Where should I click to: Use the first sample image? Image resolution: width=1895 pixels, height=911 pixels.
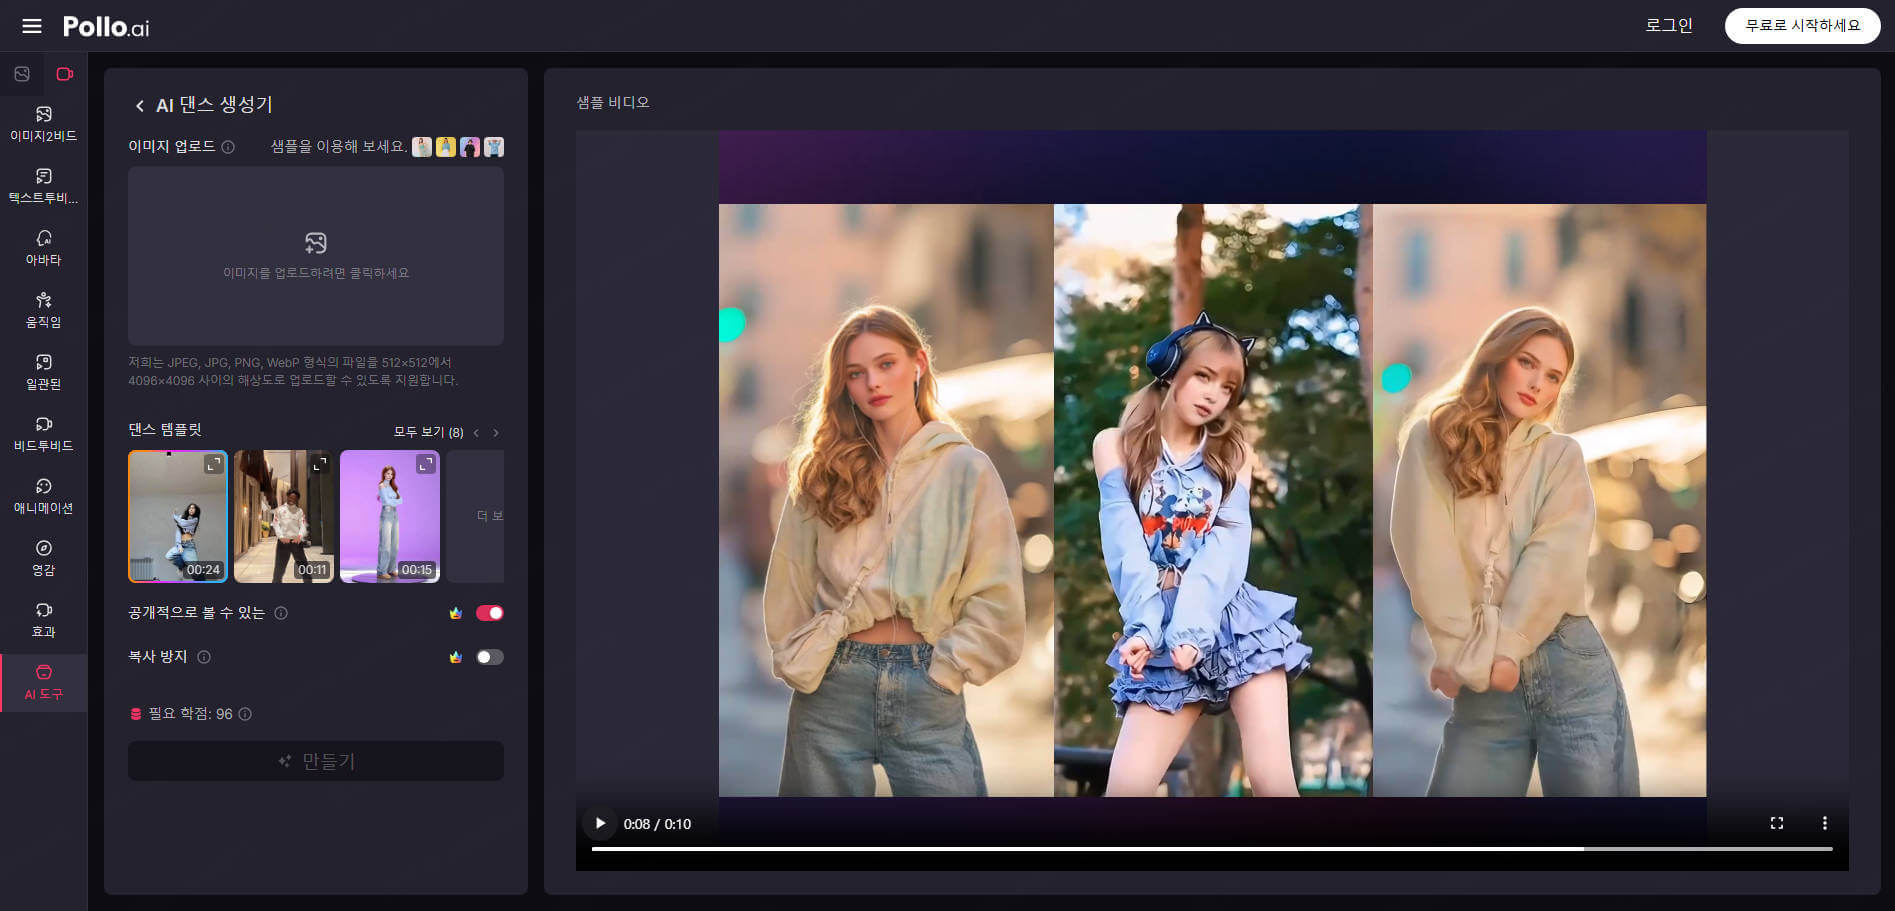(422, 147)
